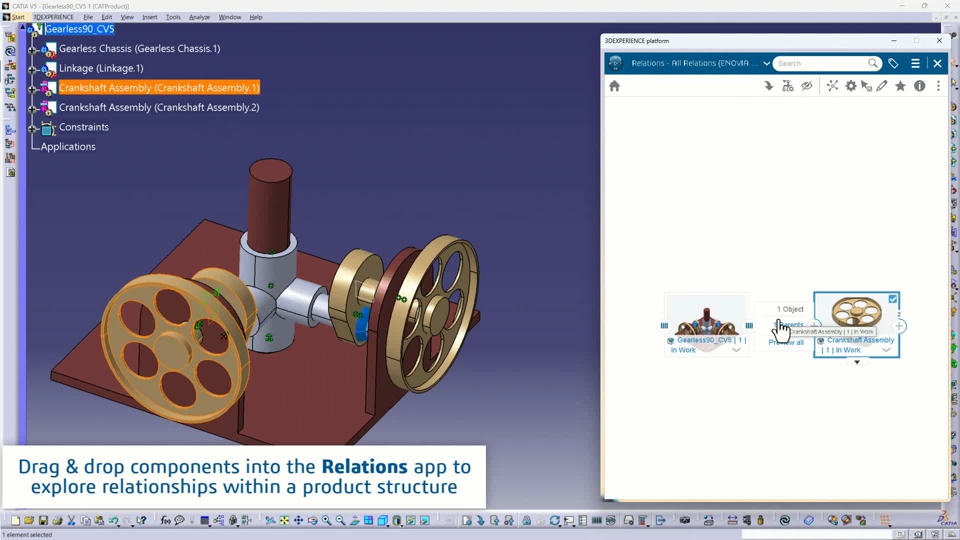Select Gearless90_CV5 root in the tree

[79, 29]
